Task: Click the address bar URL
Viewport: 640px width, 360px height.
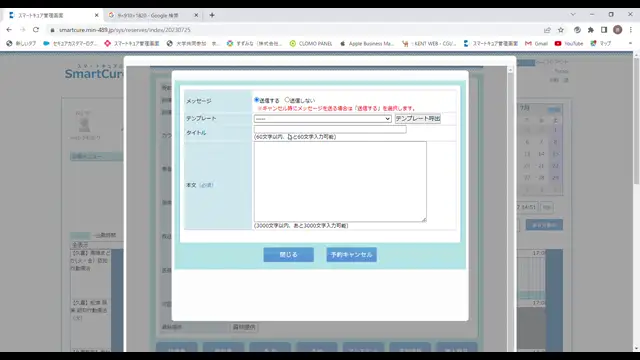Action: pos(125,30)
